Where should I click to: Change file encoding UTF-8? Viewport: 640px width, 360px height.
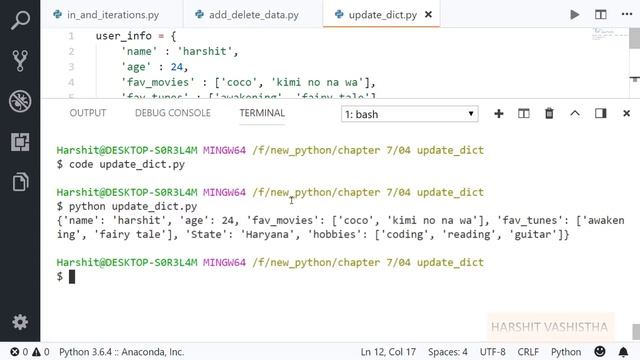[x=492, y=352]
